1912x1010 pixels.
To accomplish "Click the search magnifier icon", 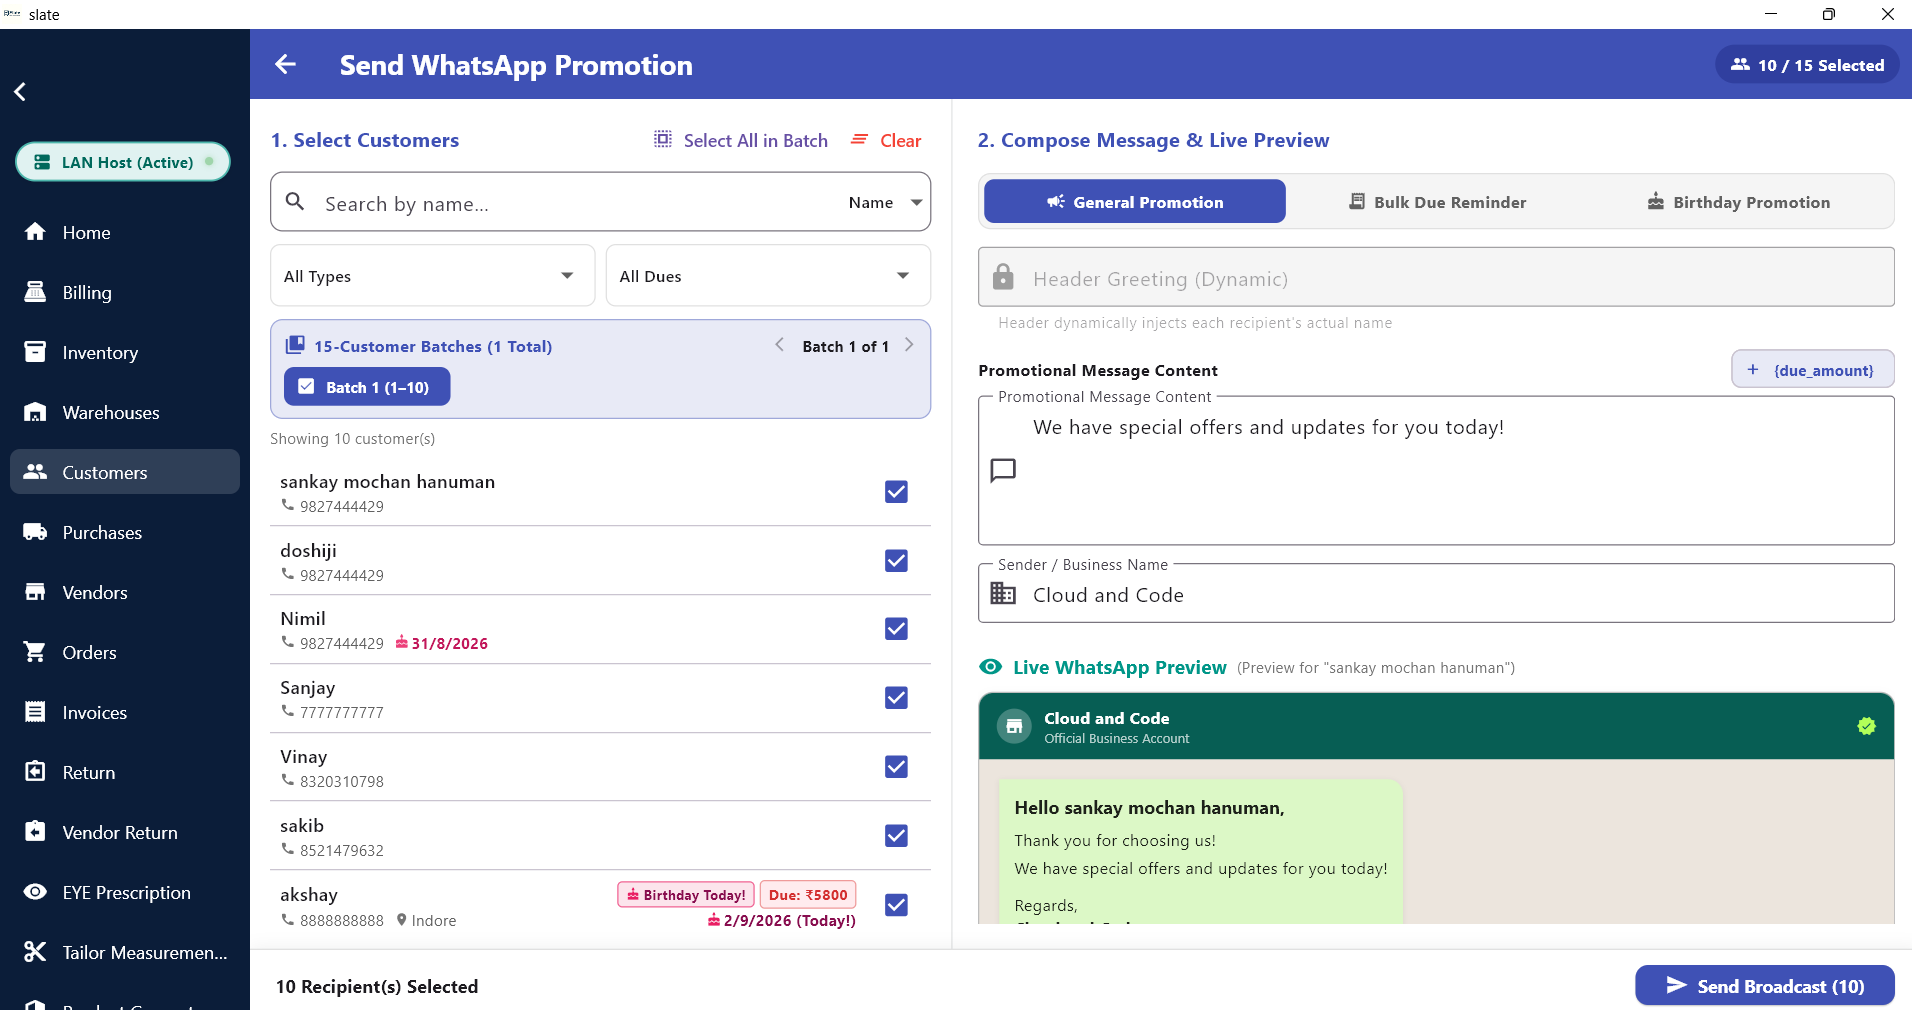I will 295,202.
